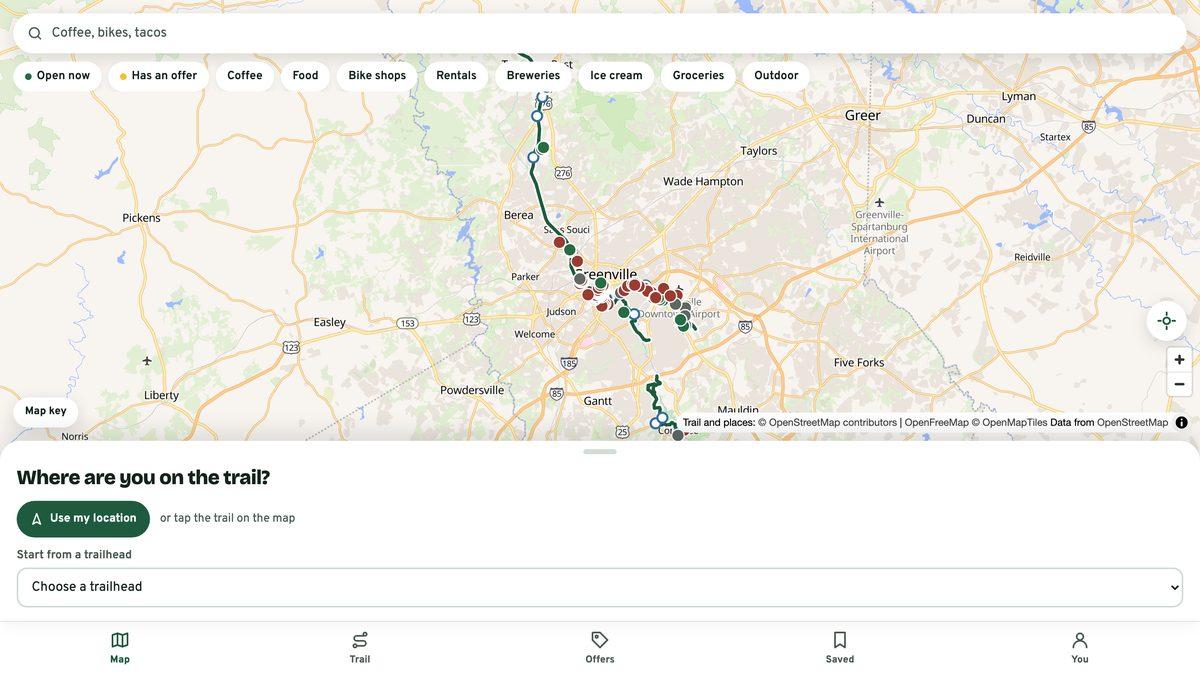Image resolution: width=1200 pixels, height=675 pixels.
Task: Open the Choose a trailhead dropdown
Action: pyautogui.click(x=600, y=588)
